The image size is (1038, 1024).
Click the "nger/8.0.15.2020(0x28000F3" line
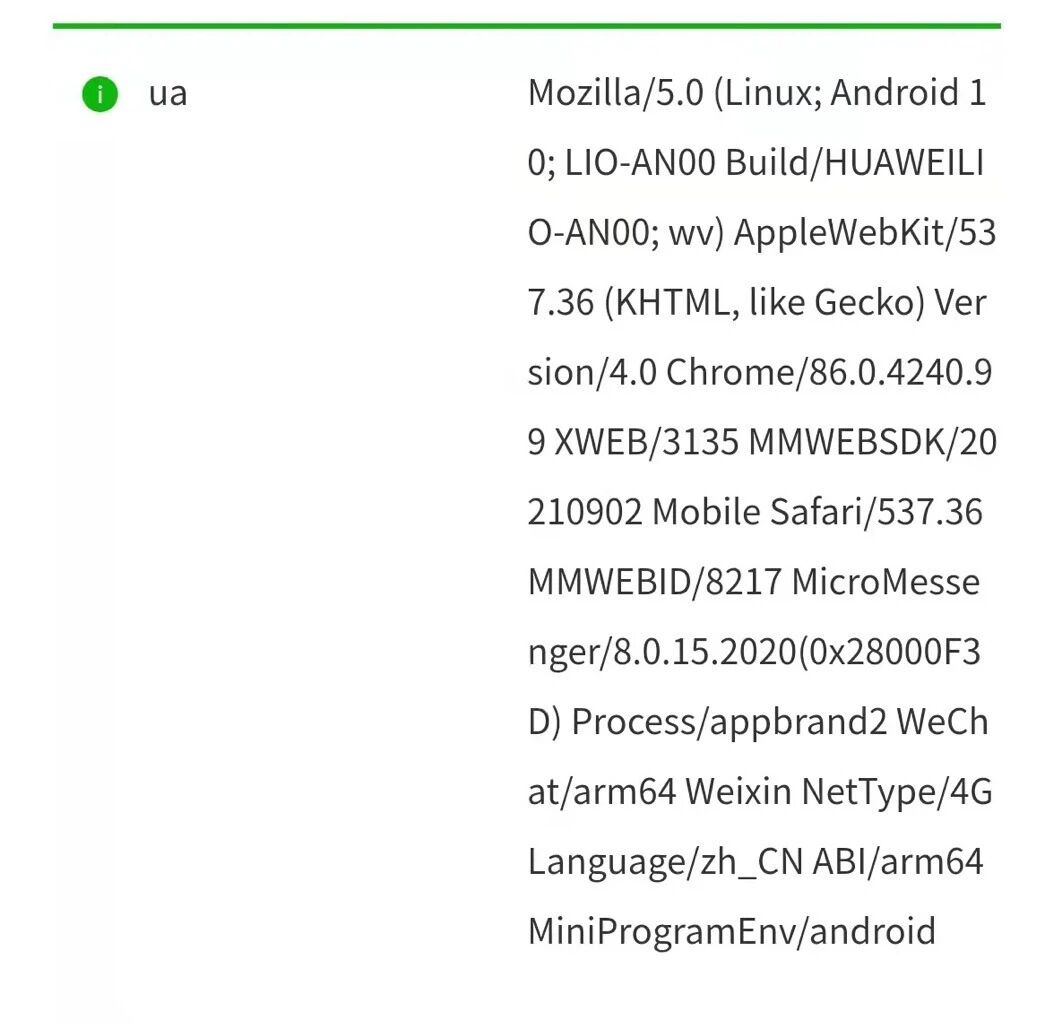[x=754, y=652]
